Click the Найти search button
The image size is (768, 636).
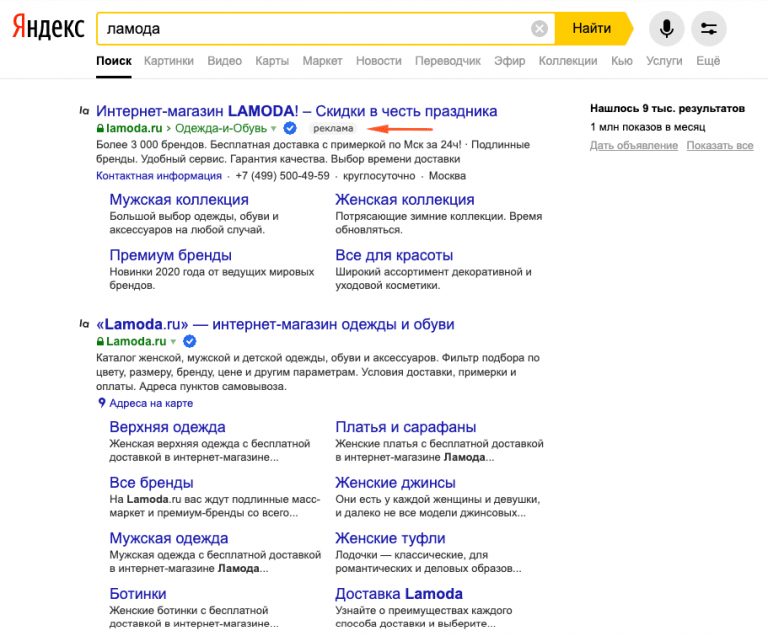coord(592,28)
